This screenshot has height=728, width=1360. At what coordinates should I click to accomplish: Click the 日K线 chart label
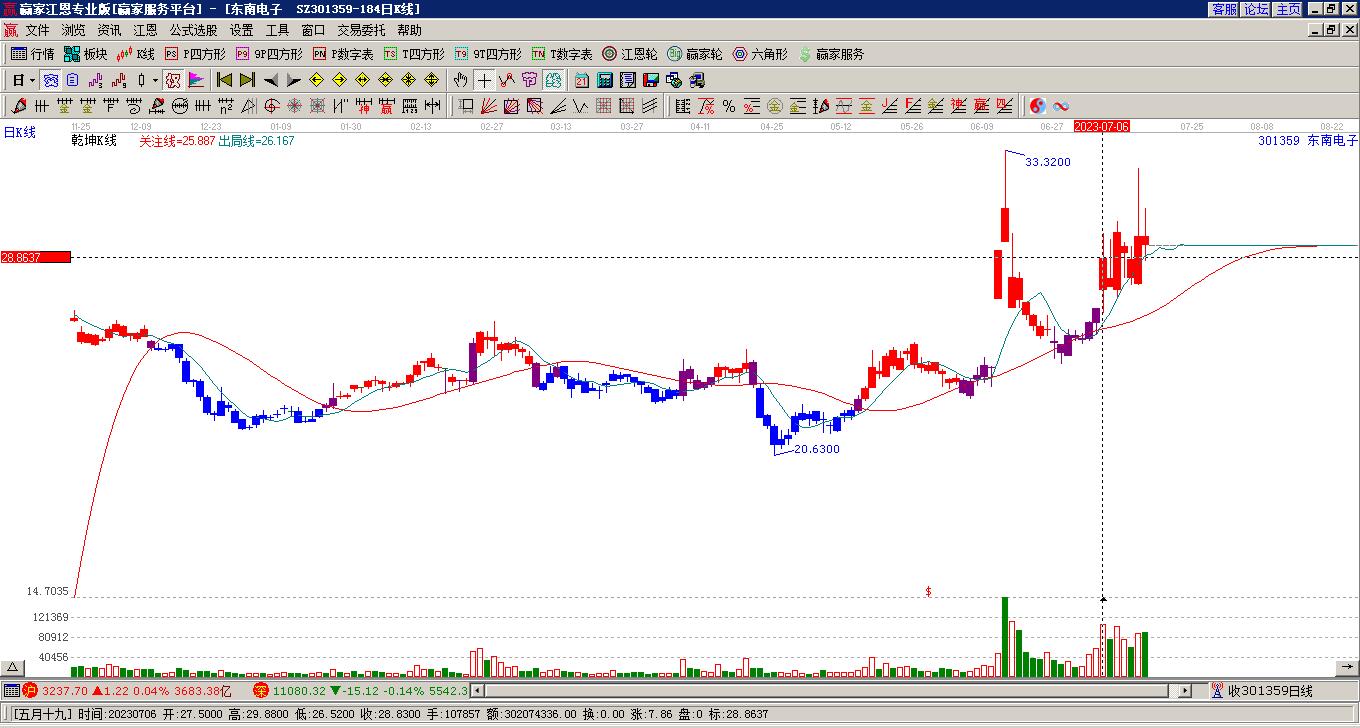19,132
